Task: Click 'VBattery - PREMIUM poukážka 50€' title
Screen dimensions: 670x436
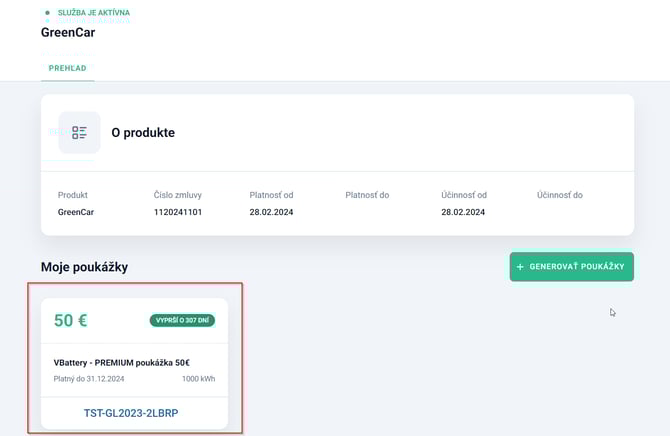Action: pos(122,362)
